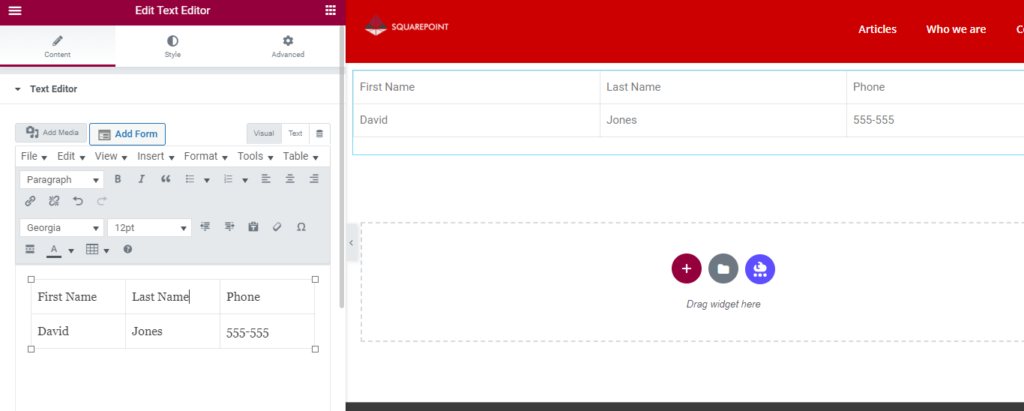Click the insert link chain icon
This screenshot has width=1024, height=411.
click(x=30, y=201)
